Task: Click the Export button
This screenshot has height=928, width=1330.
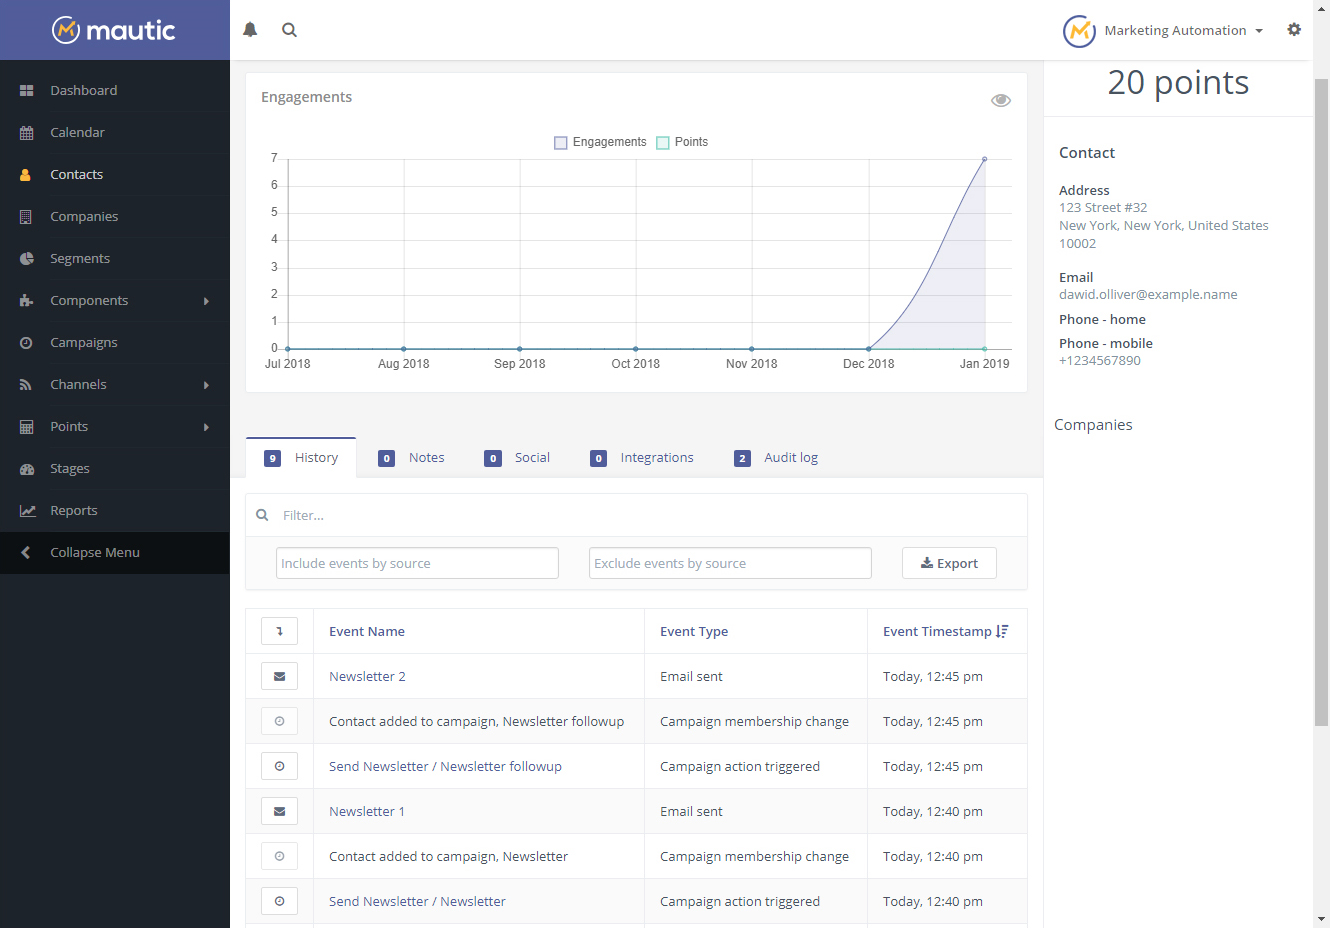Action: [949, 563]
